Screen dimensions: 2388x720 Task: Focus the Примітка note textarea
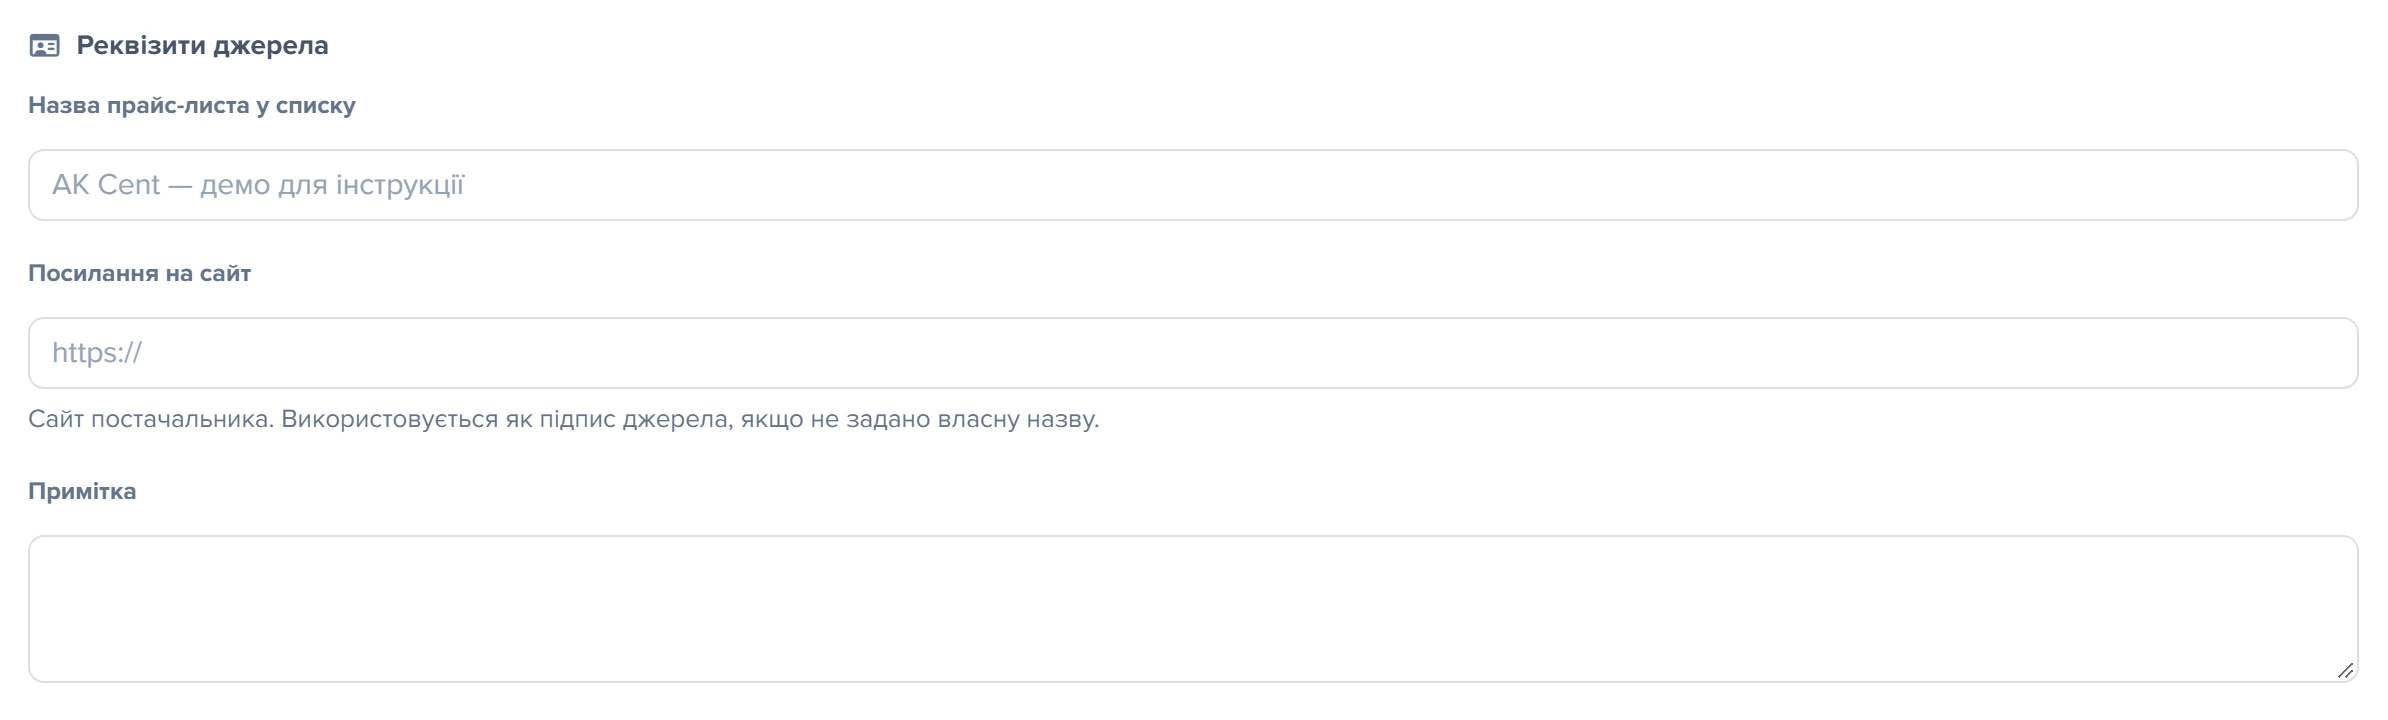point(1193,609)
